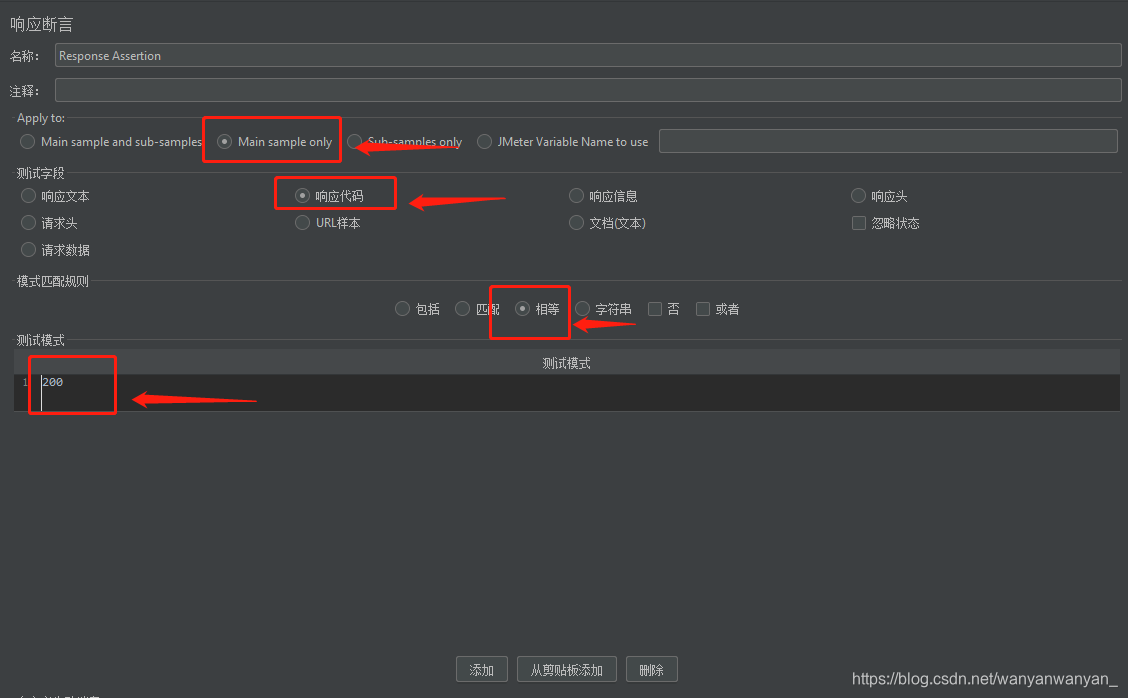Select the URL样本 test field option
This screenshot has width=1128, height=698.
(302, 222)
